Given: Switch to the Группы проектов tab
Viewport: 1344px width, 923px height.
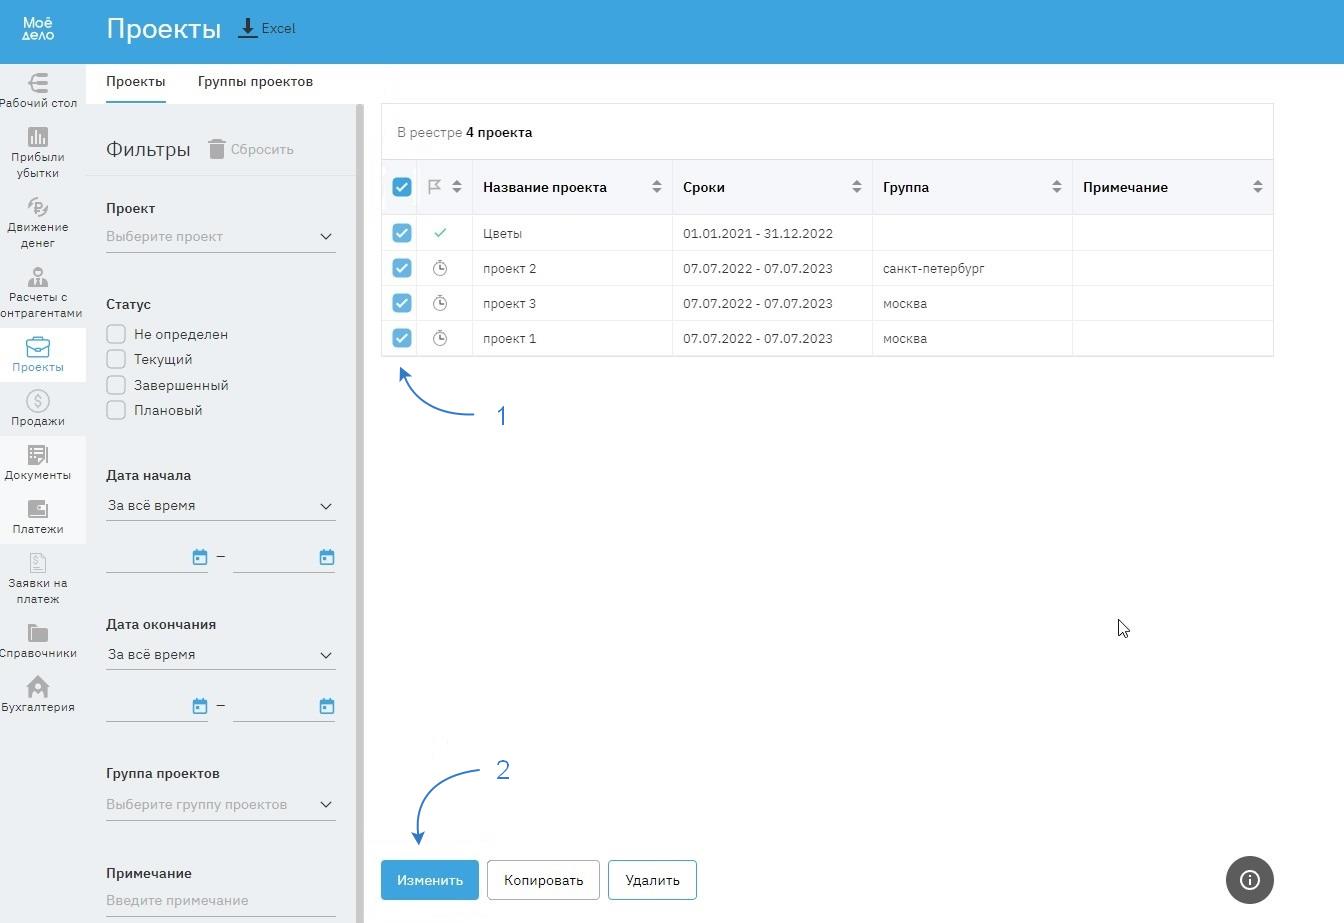Looking at the screenshot, I should 255,82.
